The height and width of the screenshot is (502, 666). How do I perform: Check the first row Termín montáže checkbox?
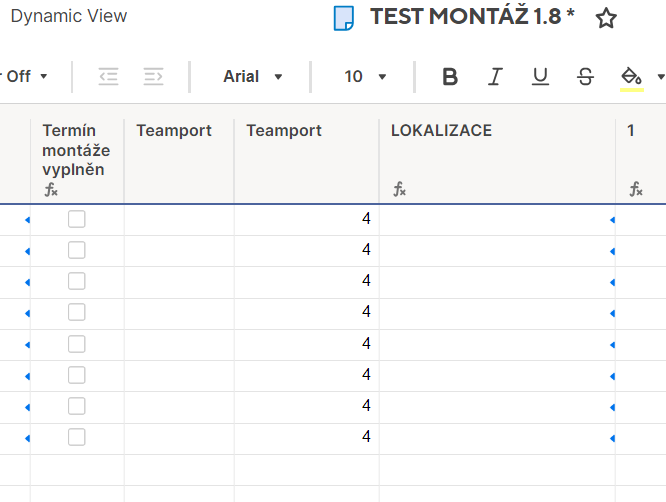click(x=76, y=220)
